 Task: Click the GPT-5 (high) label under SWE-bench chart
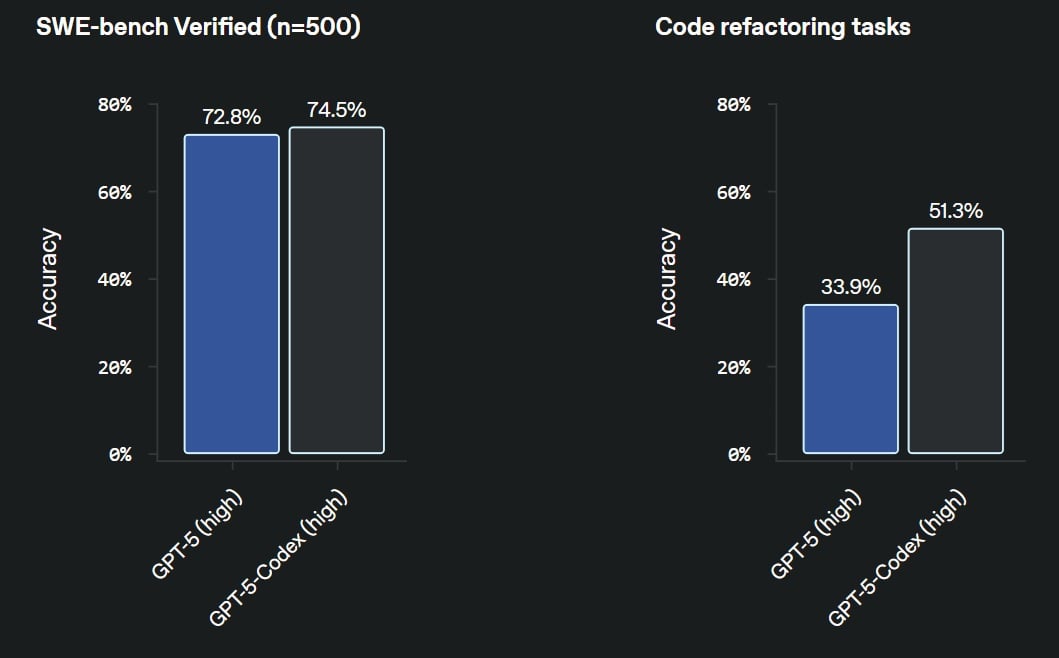[x=197, y=534]
